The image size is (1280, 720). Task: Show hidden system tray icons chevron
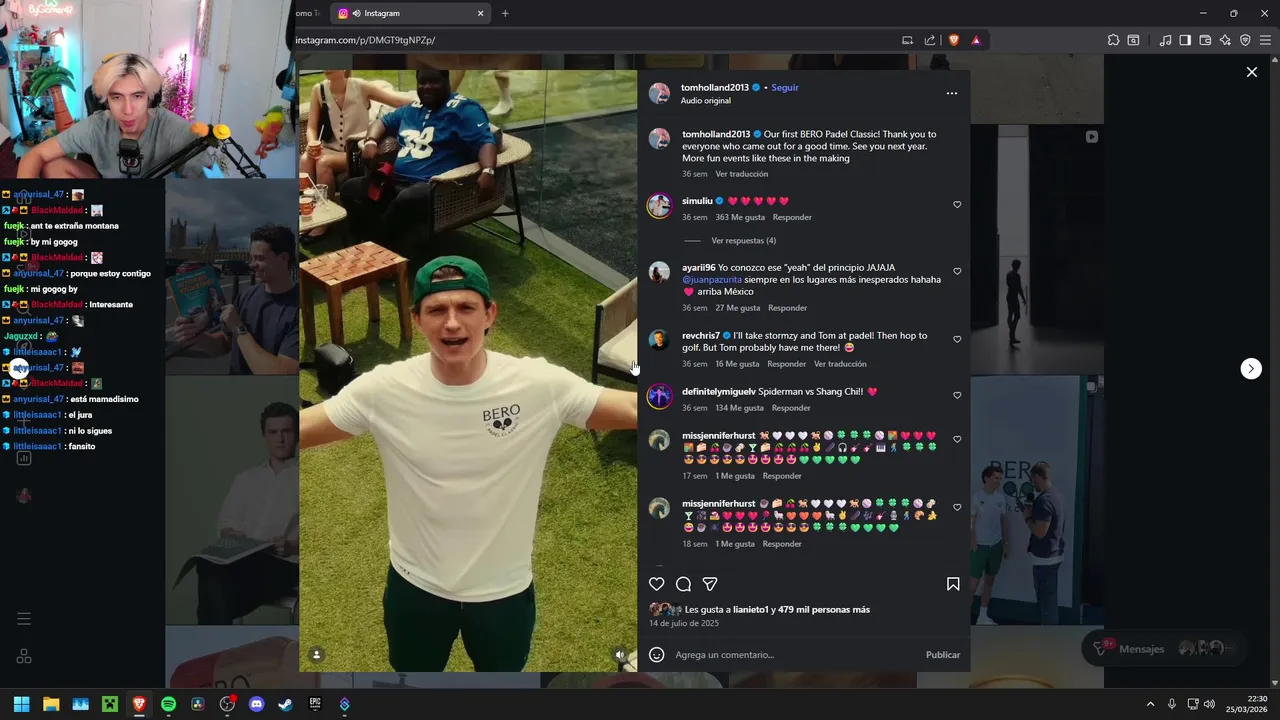click(x=1150, y=704)
